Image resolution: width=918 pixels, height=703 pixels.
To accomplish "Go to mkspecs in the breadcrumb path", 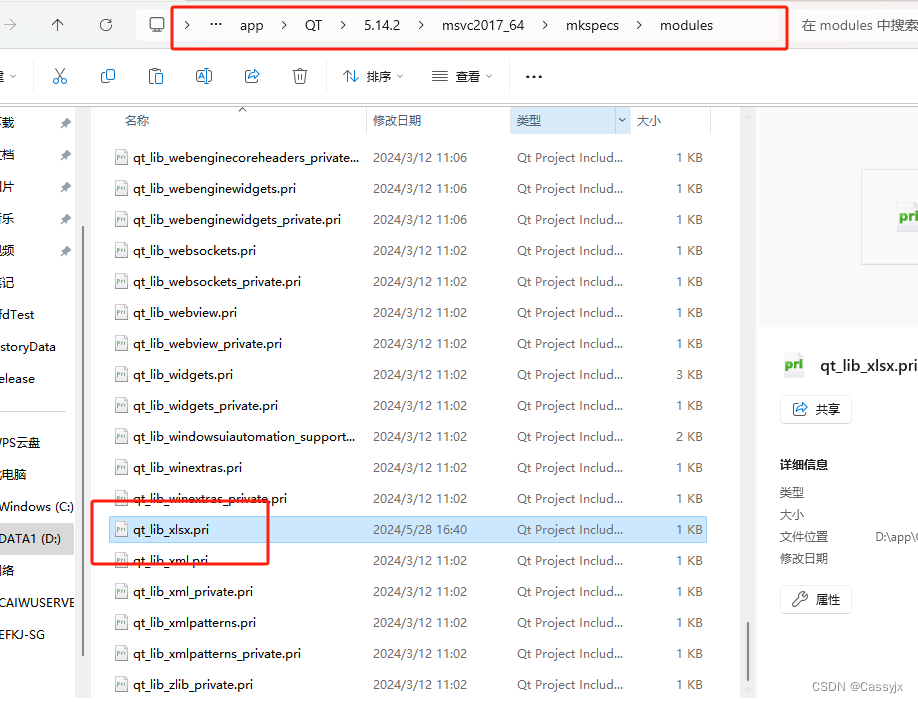I will coord(592,25).
